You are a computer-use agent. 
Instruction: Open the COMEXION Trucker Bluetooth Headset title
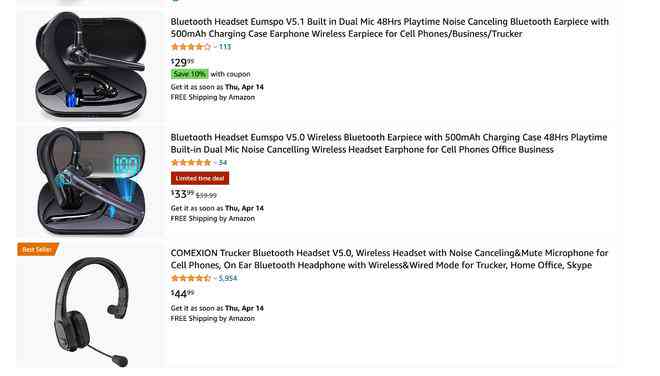[x=389, y=259]
